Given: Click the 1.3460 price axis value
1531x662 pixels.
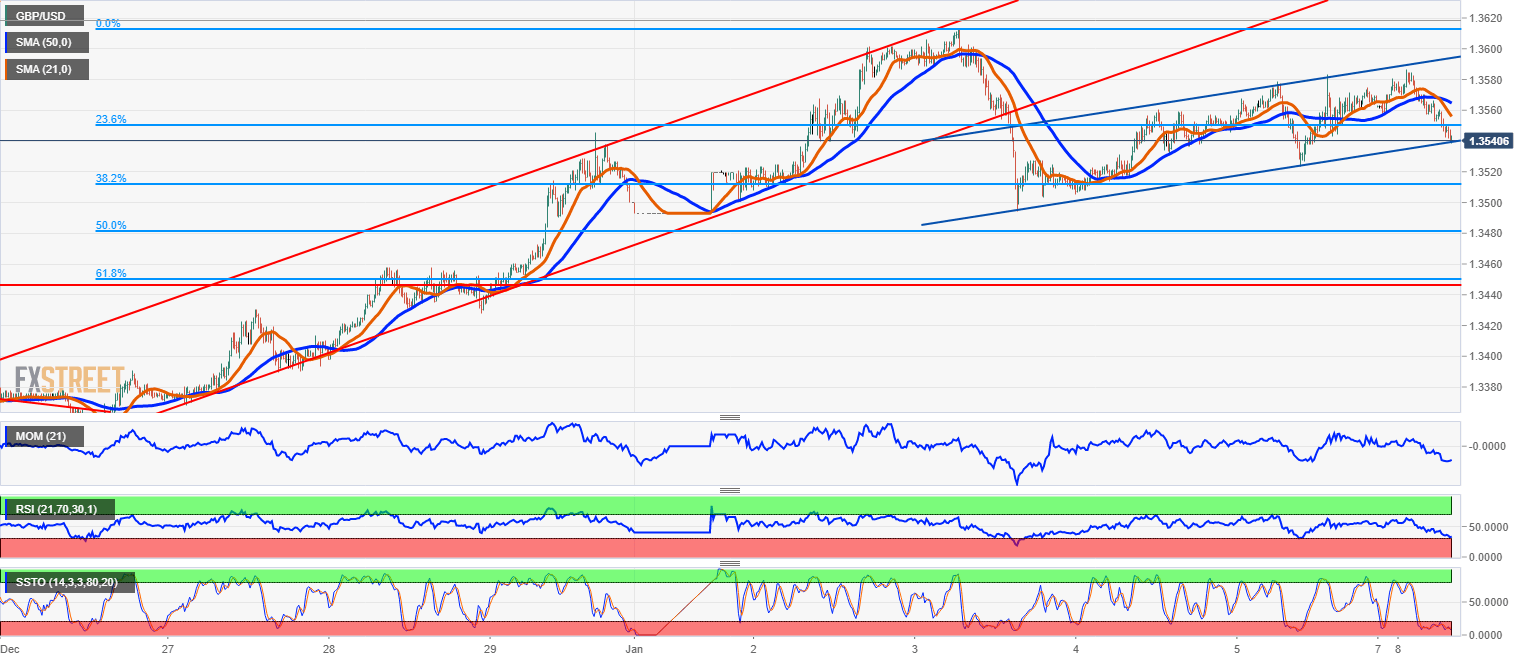Looking at the screenshot, I should (x=1486, y=264).
